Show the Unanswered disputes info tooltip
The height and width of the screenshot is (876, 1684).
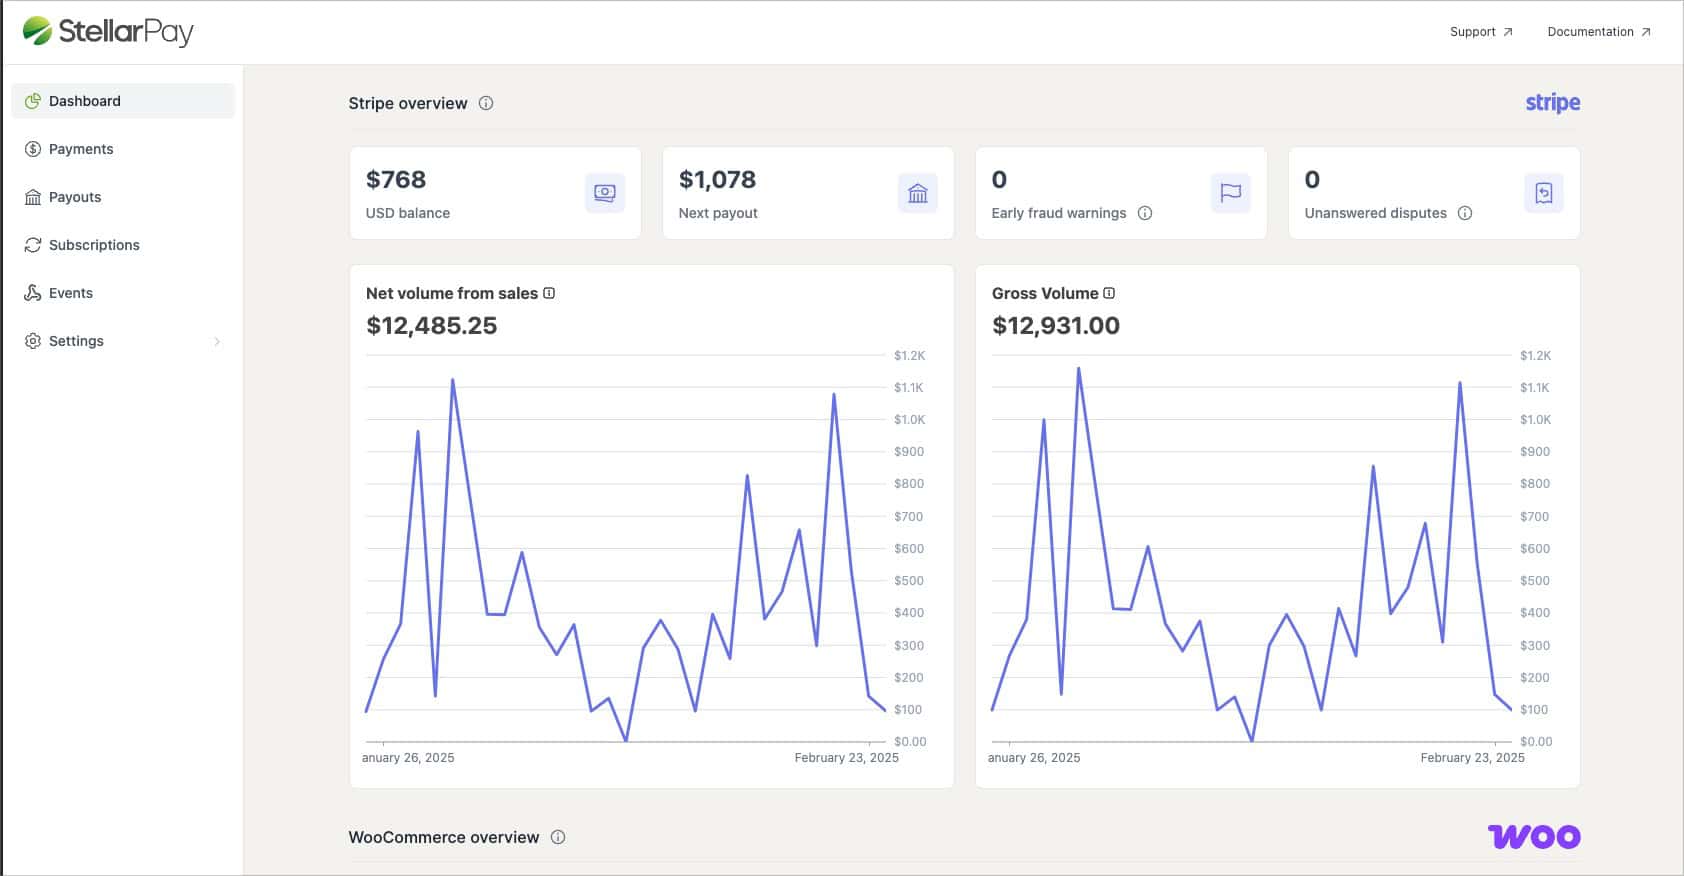click(x=1465, y=213)
